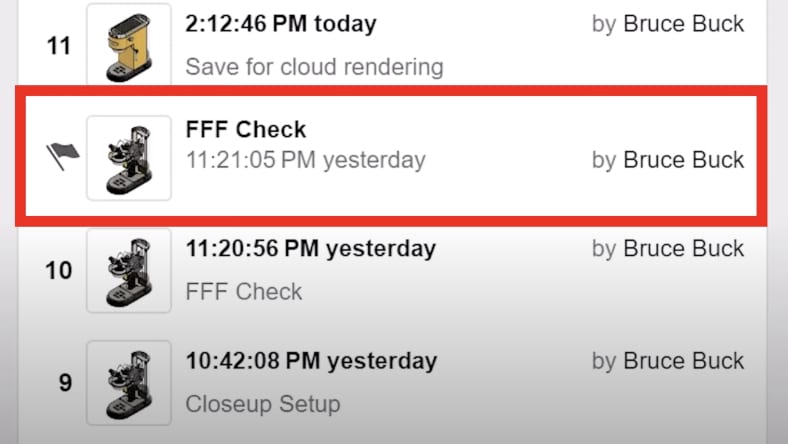
Task: Click the version 10 model thumbnail
Action: coord(128,270)
